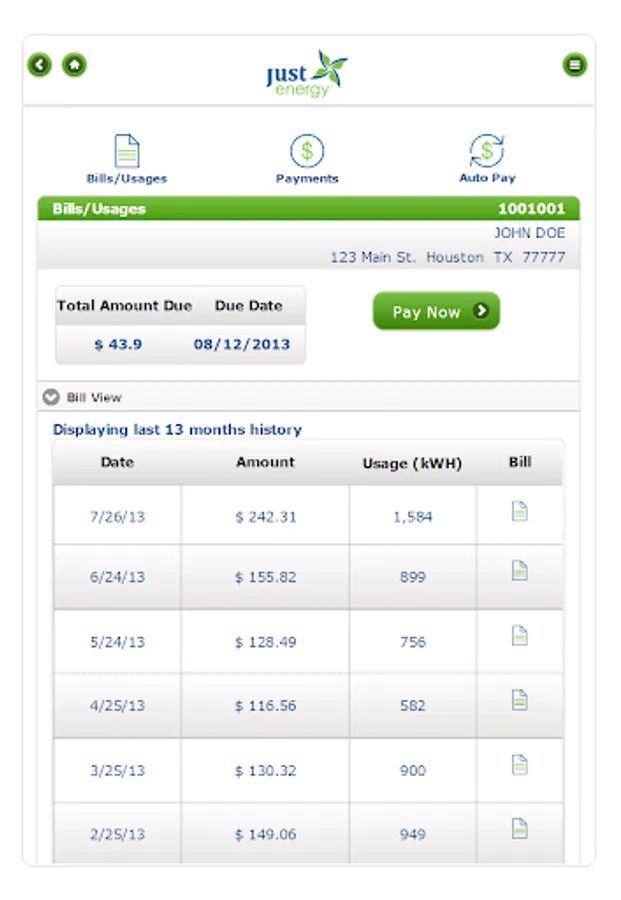Image resolution: width=621 pixels, height=900 pixels.
Task: Go back using the green arrow icon
Action: tap(40, 65)
